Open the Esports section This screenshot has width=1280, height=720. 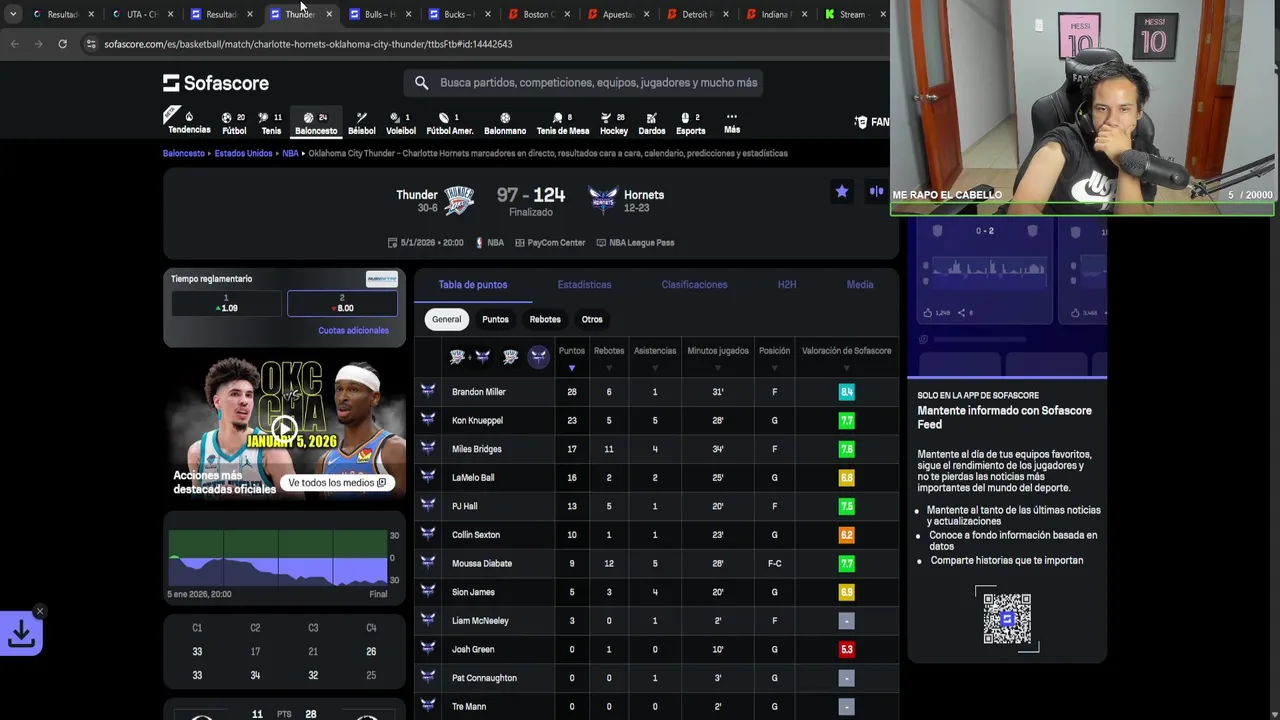click(x=690, y=123)
